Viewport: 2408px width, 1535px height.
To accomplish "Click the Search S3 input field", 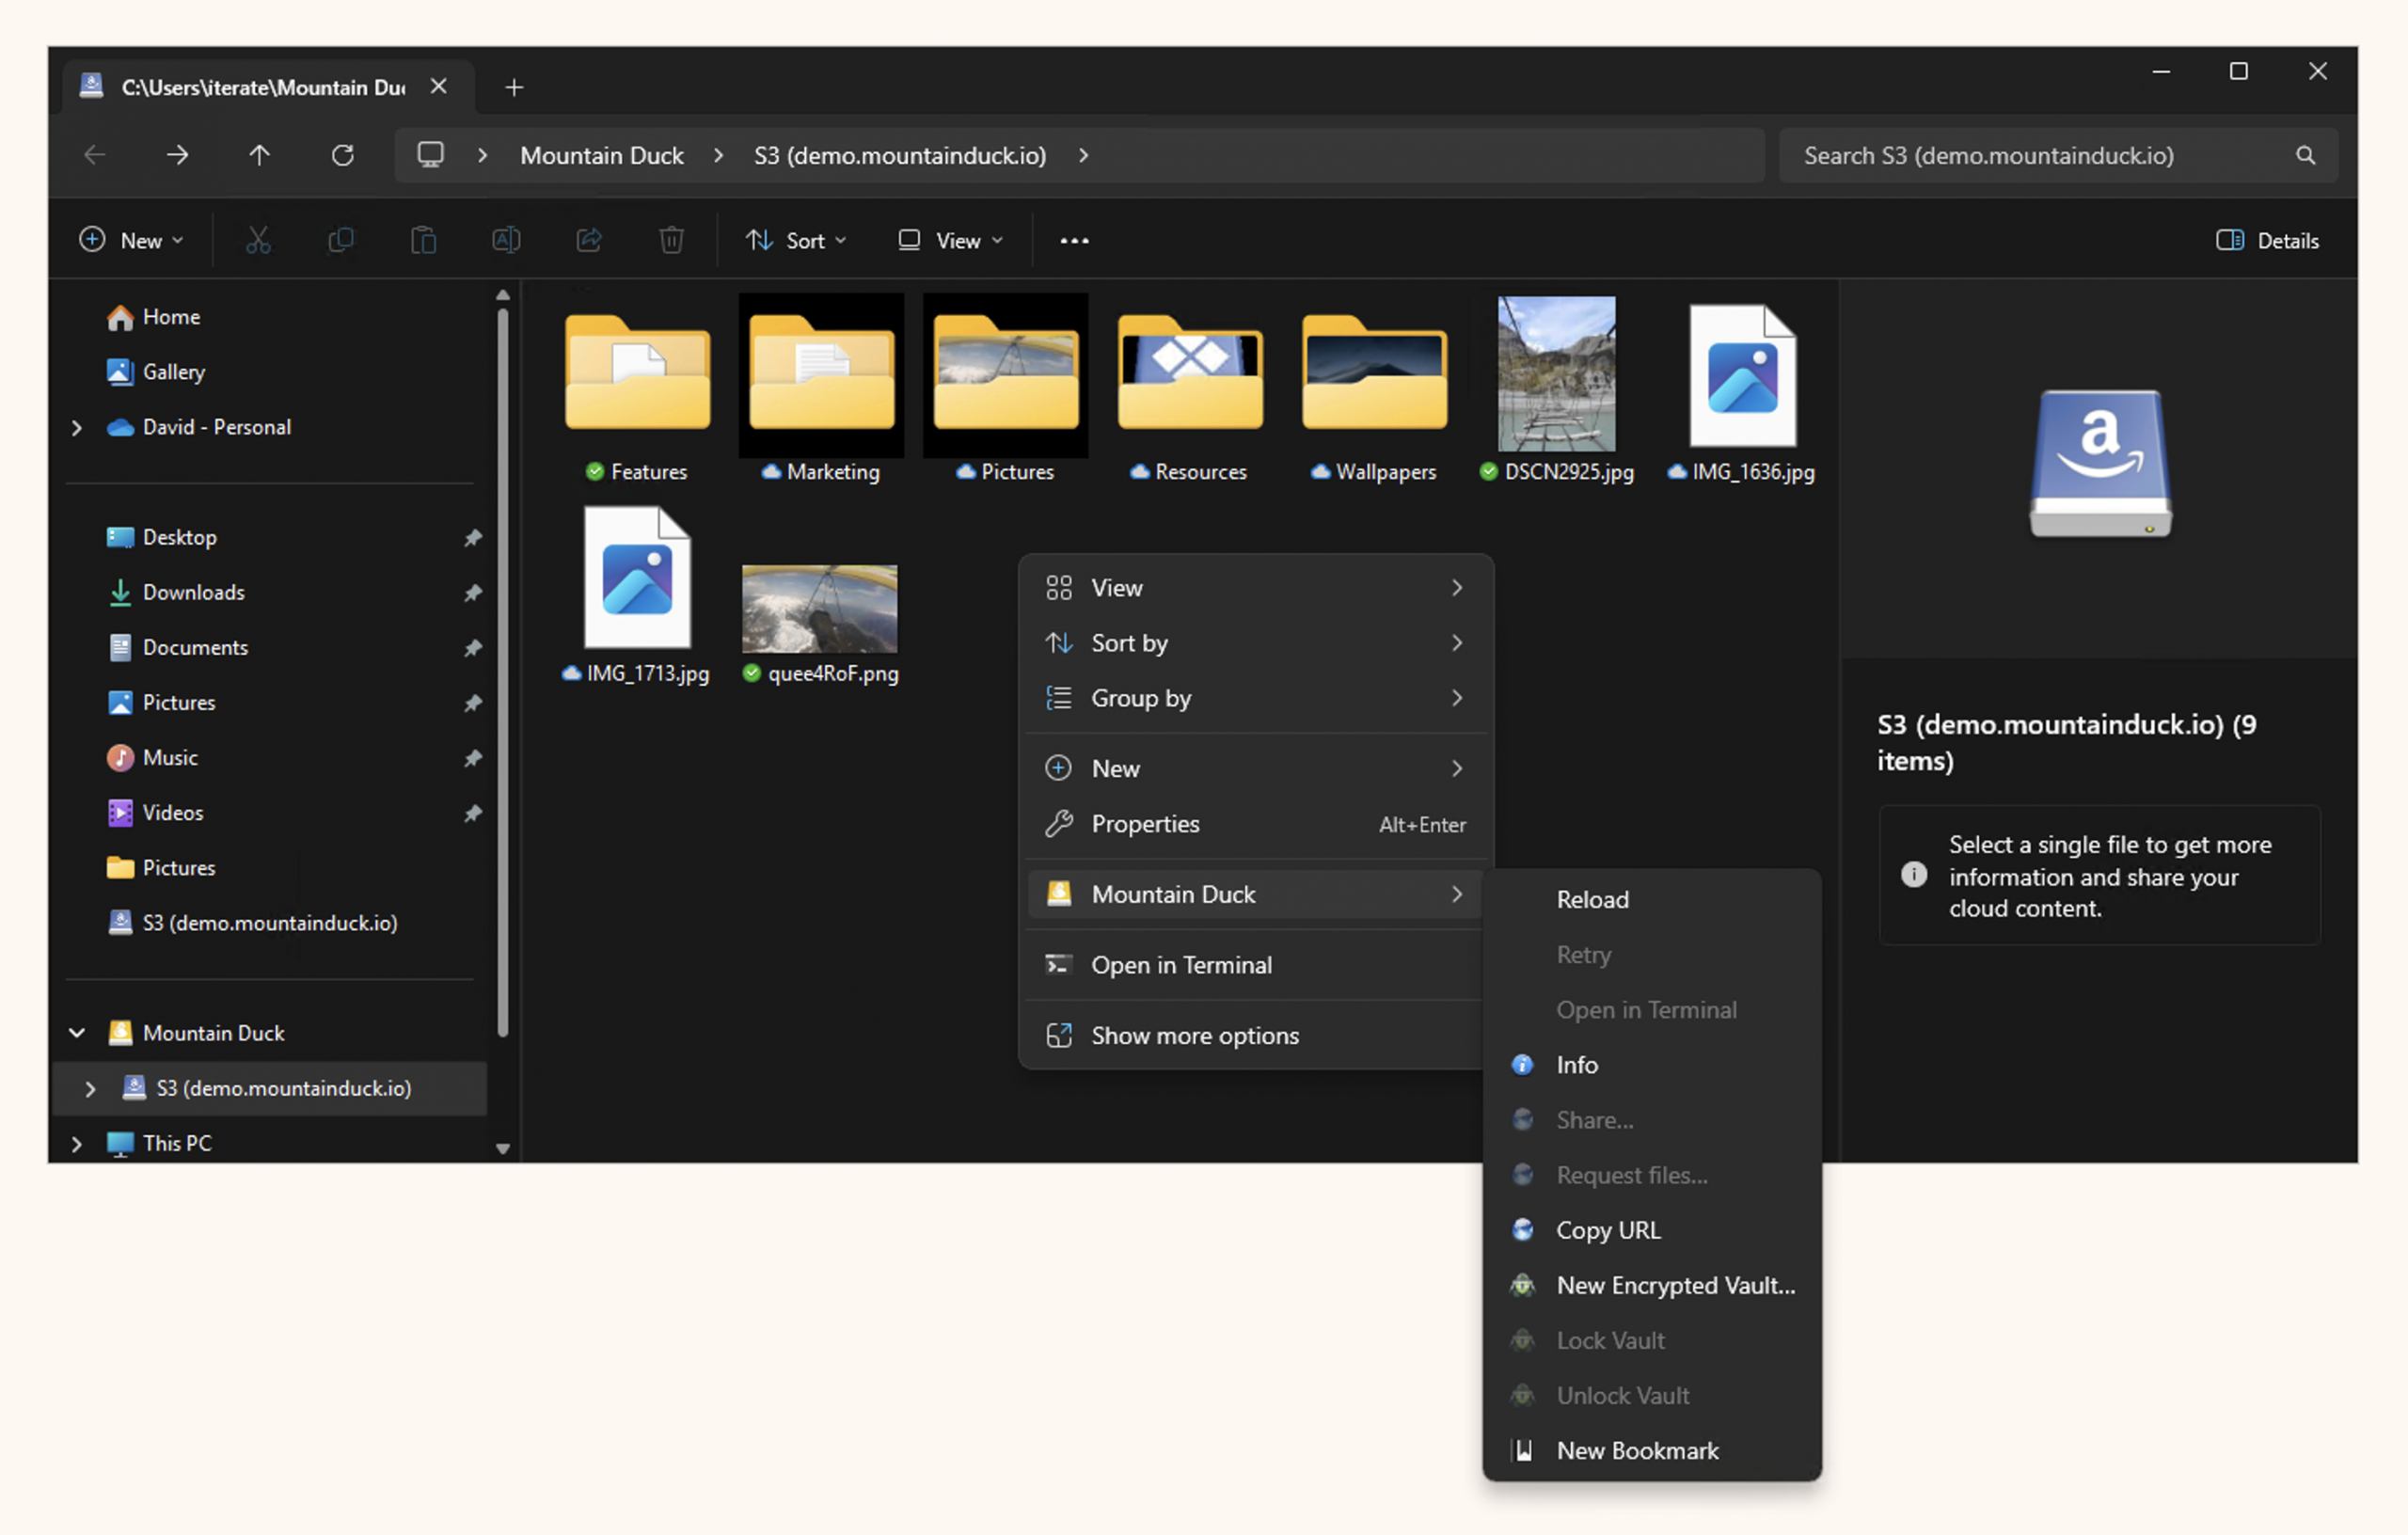I will (2058, 155).
